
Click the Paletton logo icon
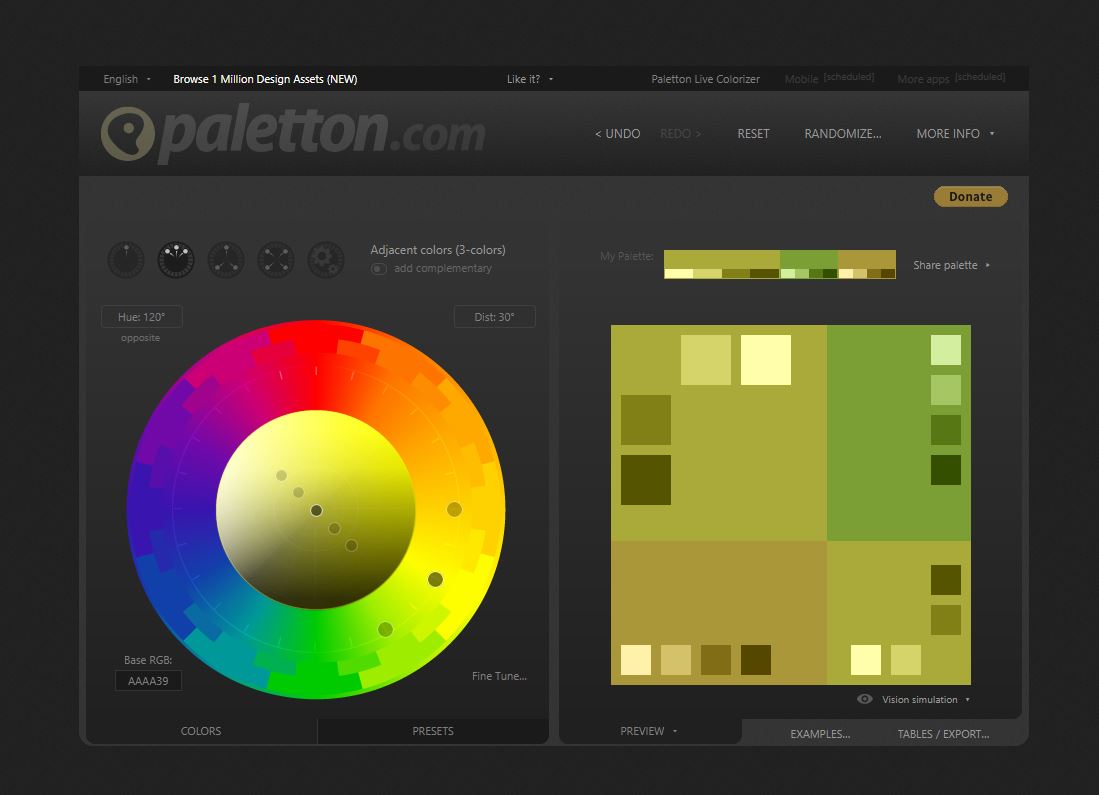[128, 134]
